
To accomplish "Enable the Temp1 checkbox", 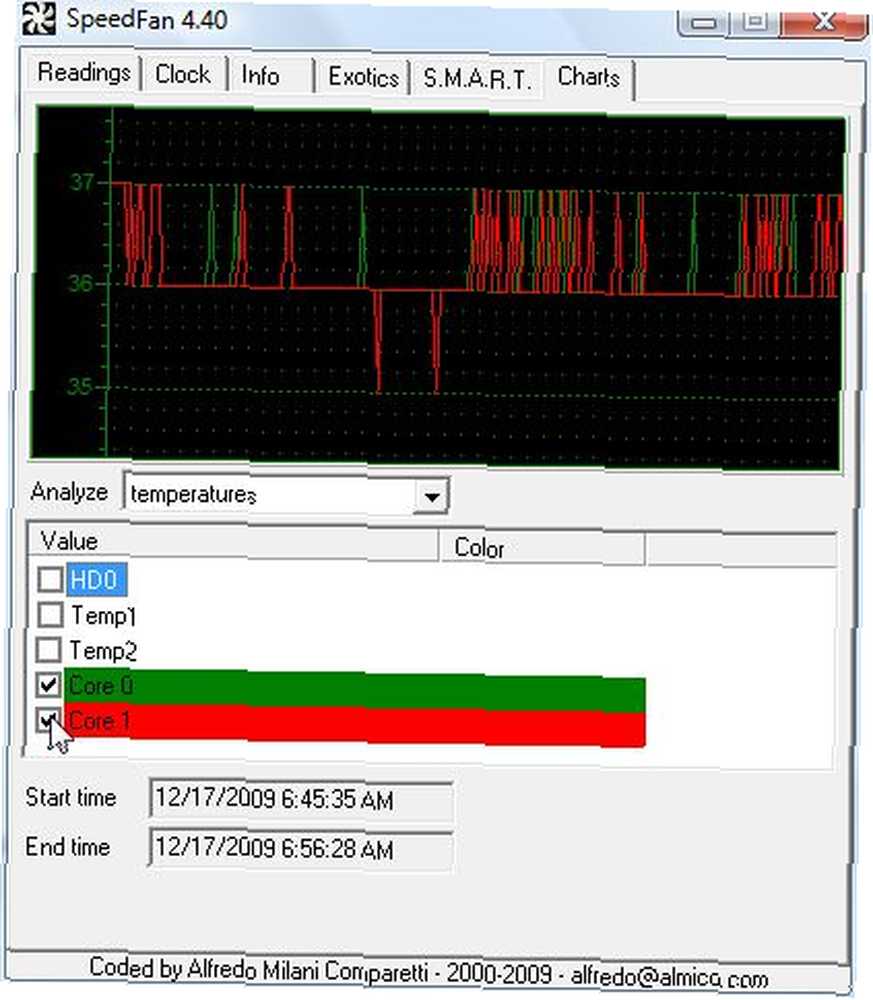I will [x=50, y=615].
